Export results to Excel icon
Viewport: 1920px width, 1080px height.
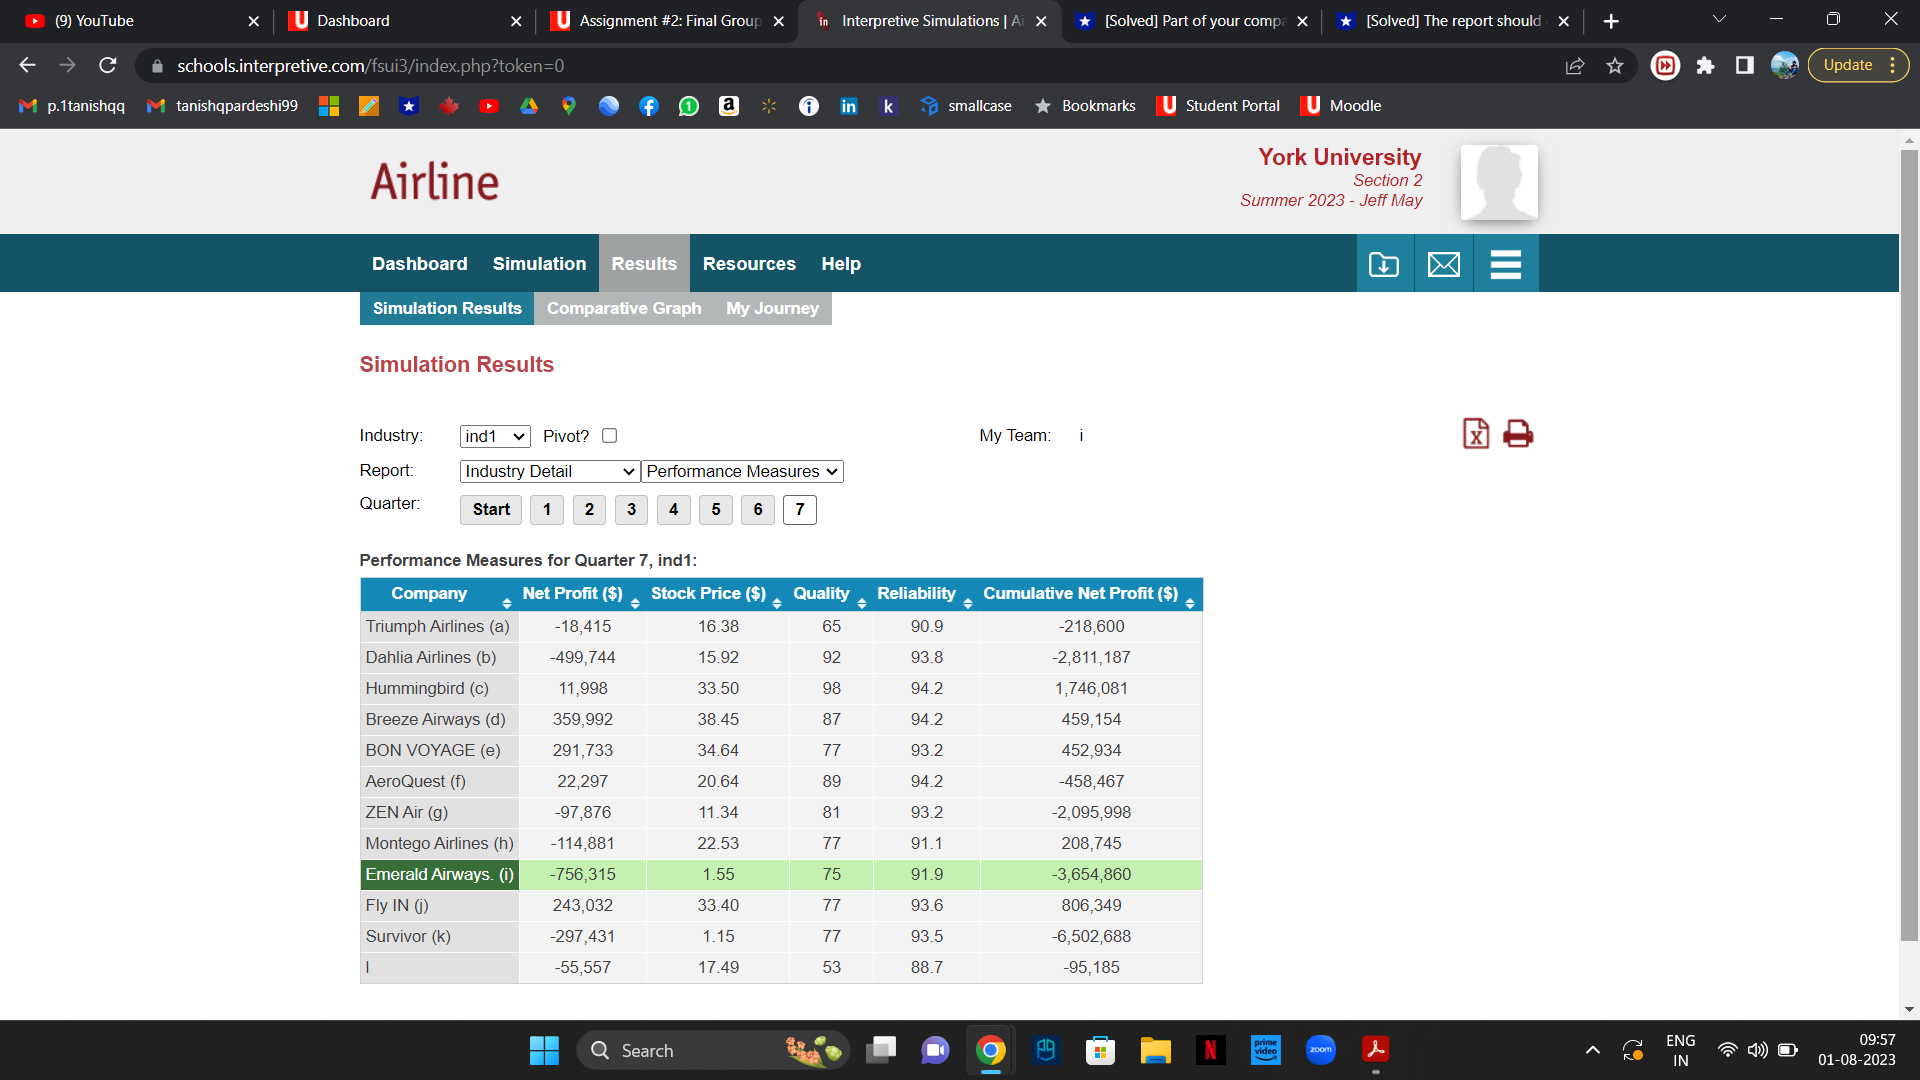pos(1475,434)
